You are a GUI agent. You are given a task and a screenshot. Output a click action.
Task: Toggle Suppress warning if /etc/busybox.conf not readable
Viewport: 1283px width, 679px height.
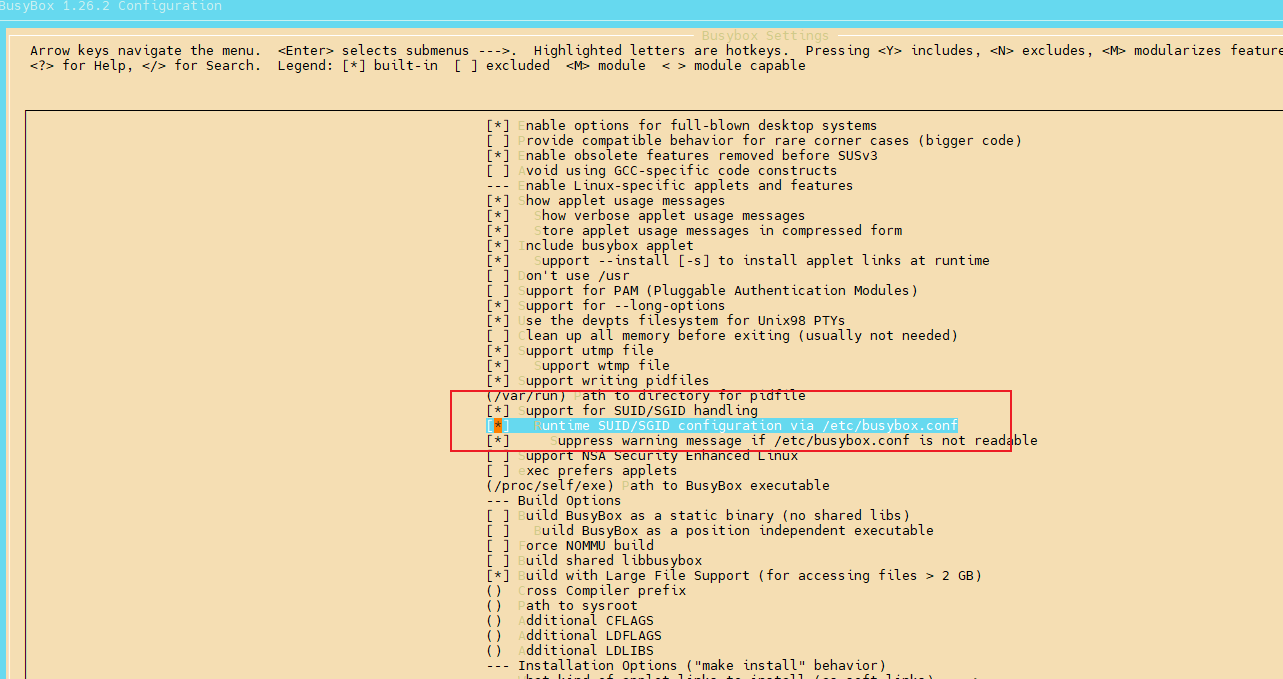pos(762,440)
